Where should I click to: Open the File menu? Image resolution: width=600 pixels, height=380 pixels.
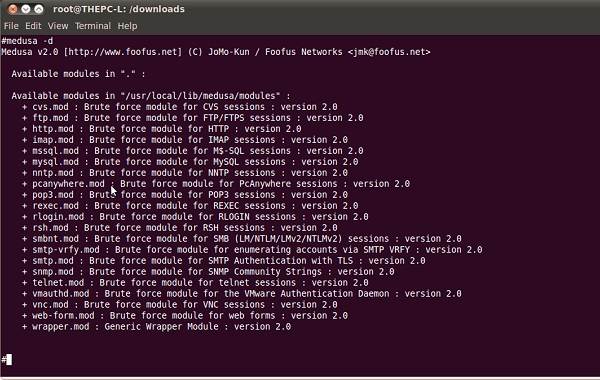11,26
